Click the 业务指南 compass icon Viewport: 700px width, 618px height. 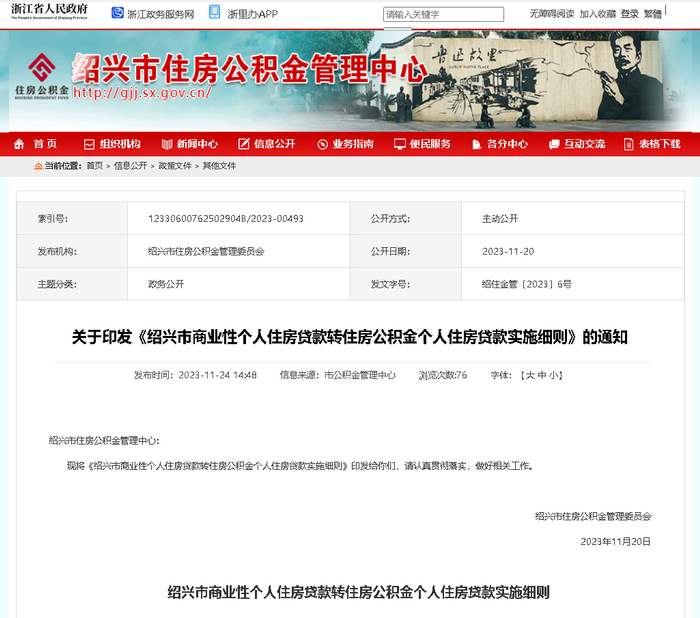click(322, 144)
